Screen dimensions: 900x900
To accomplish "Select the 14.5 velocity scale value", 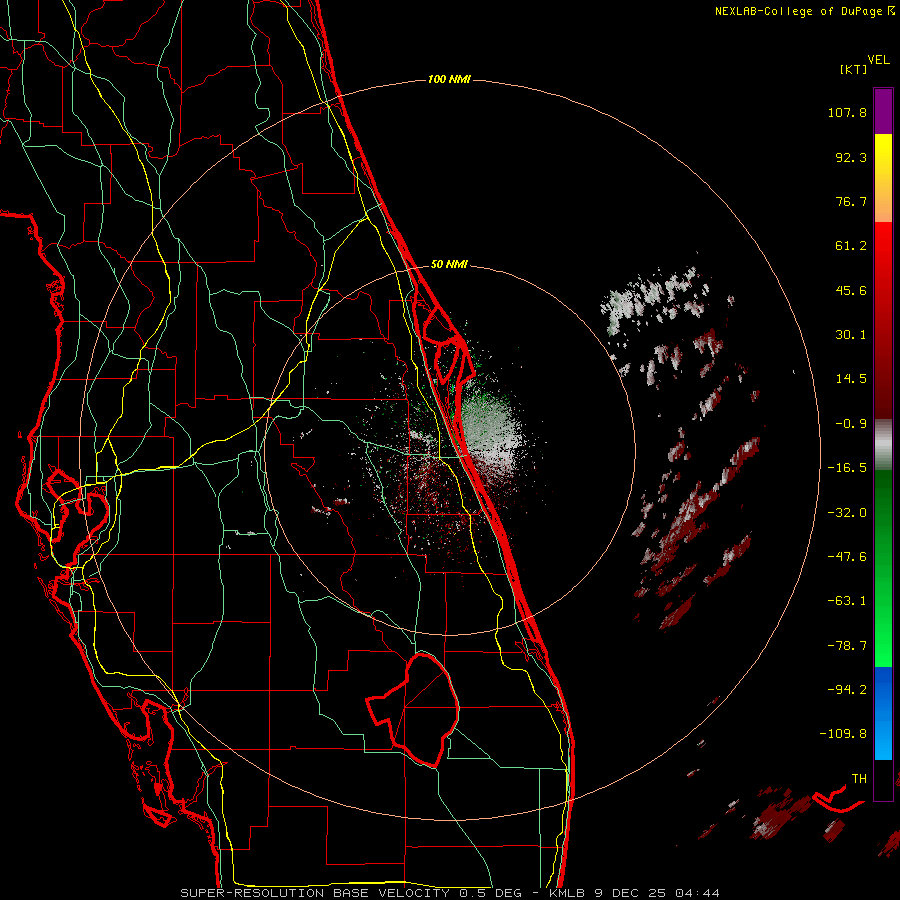I will click(x=851, y=379).
